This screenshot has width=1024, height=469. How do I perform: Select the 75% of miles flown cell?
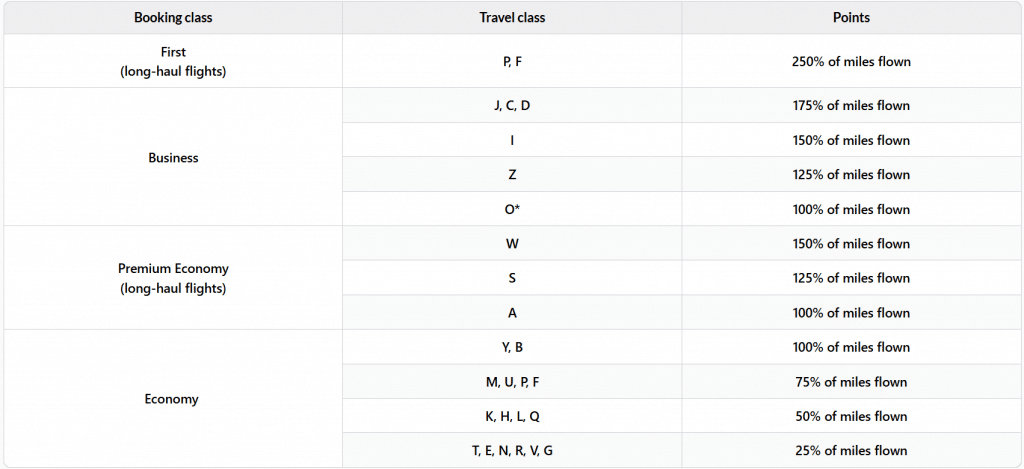click(x=851, y=382)
